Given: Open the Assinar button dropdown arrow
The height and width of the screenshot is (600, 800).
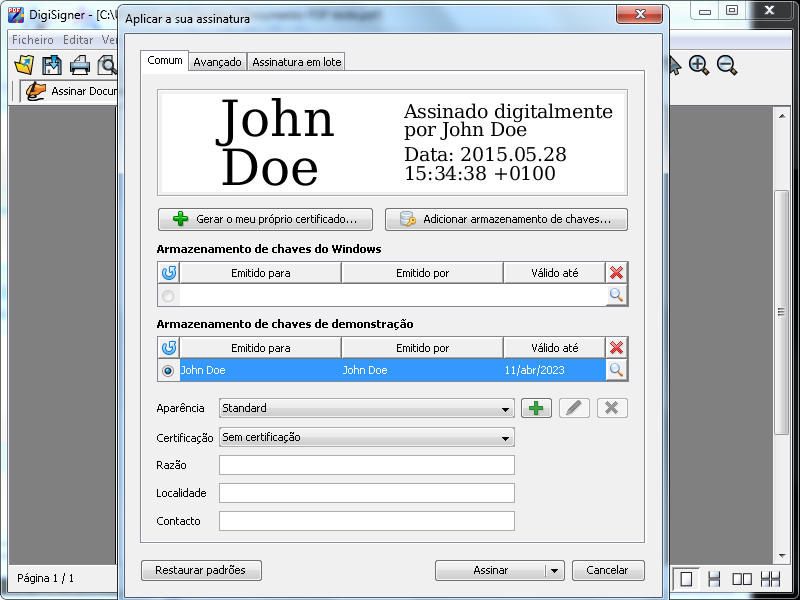Looking at the screenshot, I should pos(554,570).
